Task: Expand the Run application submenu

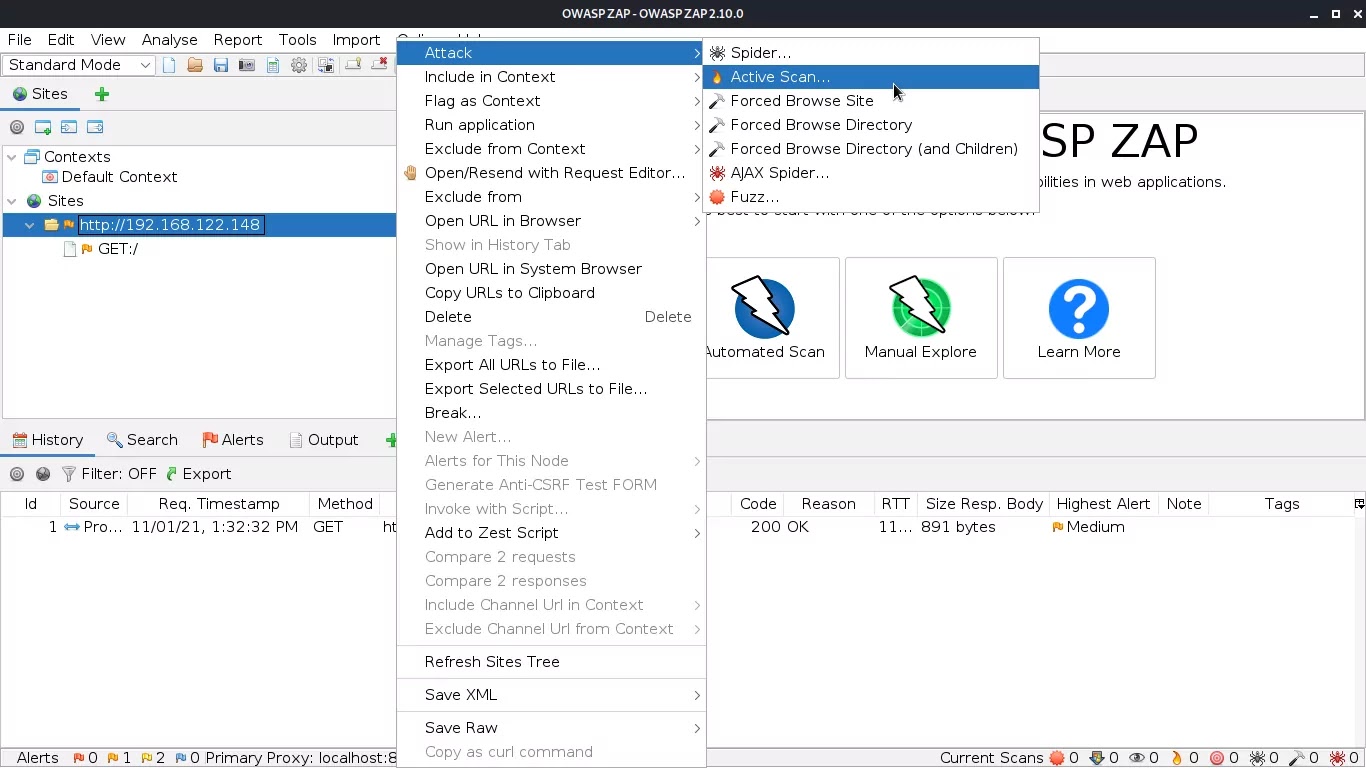Action: pyautogui.click(x=551, y=125)
